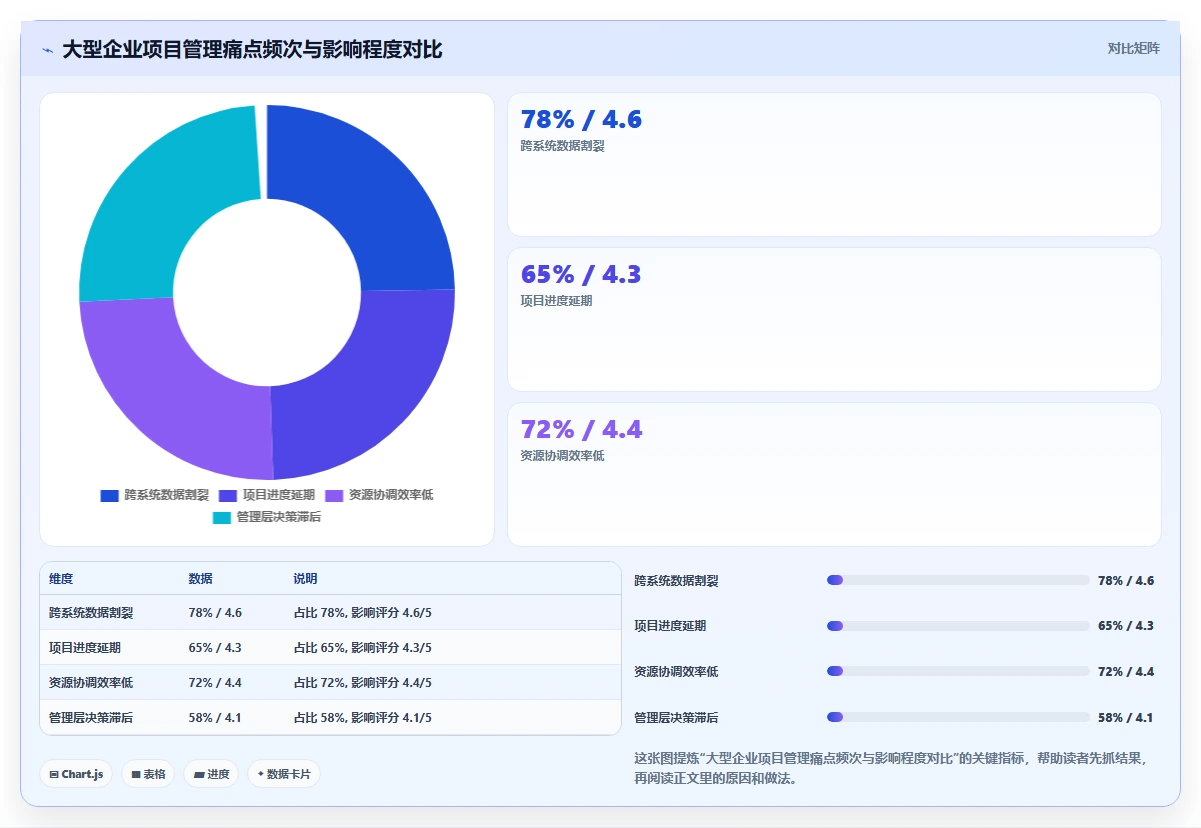The image size is (1201, 828).
Task: Click the lightning icon beside the title
Action: tap(47, 50)
